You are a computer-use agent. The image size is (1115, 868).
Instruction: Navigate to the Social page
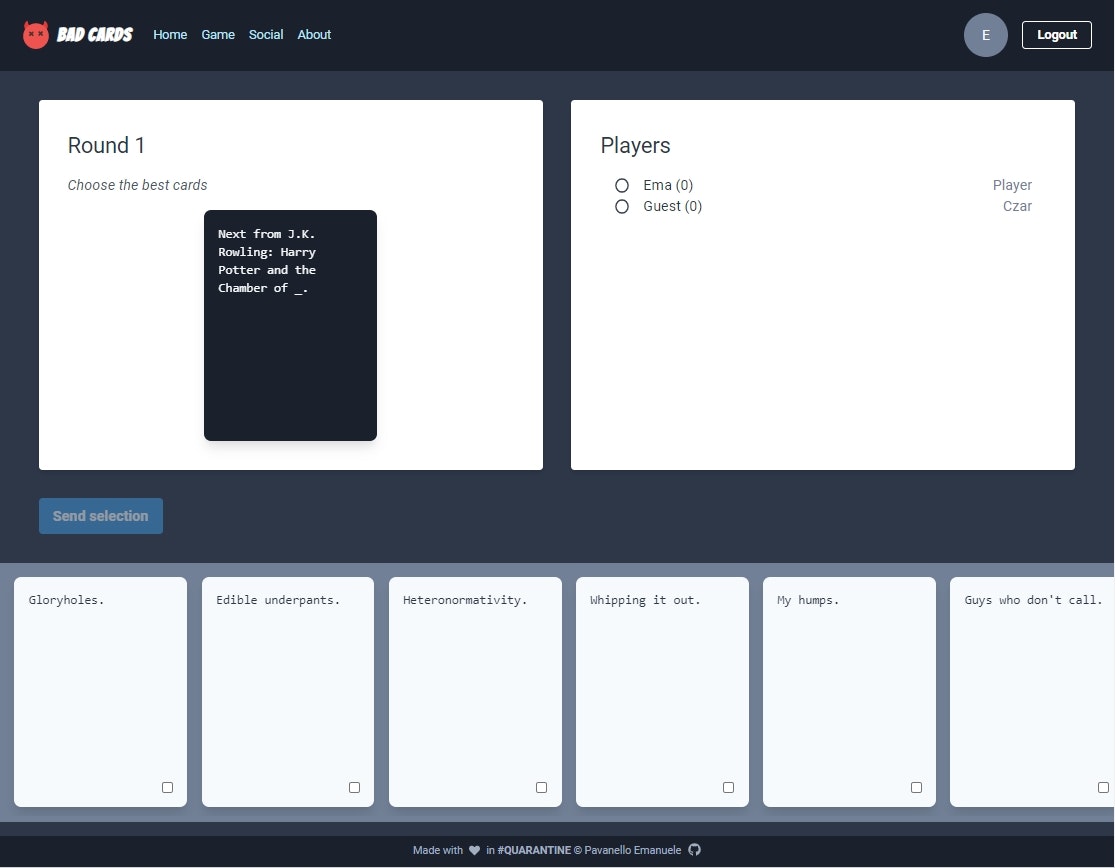tap(266, 34)
